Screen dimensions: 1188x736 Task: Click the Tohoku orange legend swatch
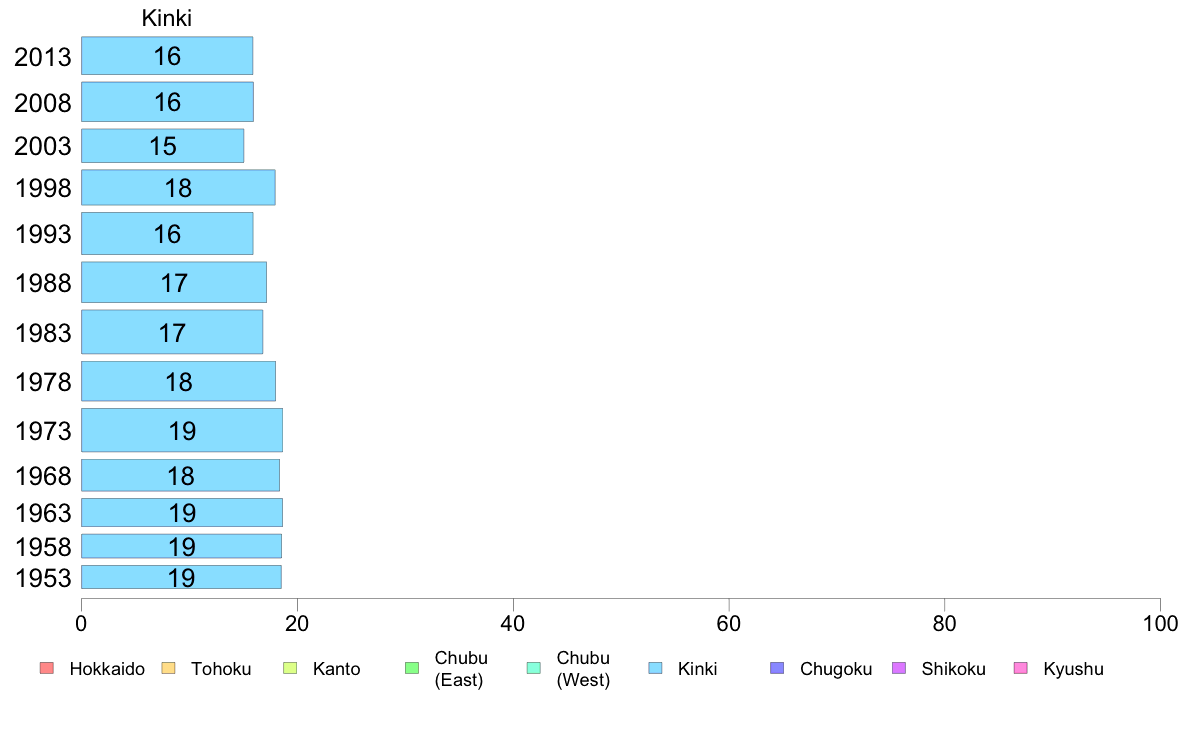[x=168, y=668]
